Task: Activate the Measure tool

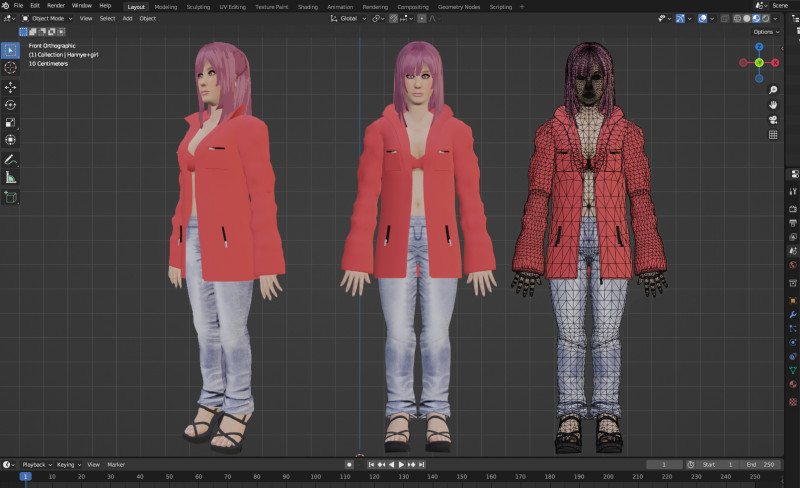Action: (10, 178)
